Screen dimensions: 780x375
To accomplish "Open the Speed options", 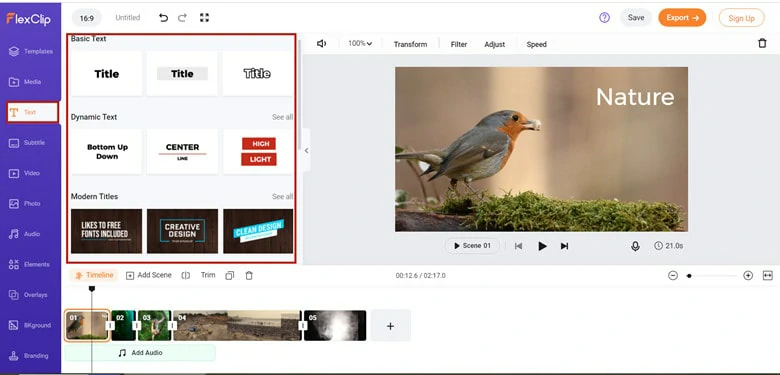I will click(x=536, y=44).
